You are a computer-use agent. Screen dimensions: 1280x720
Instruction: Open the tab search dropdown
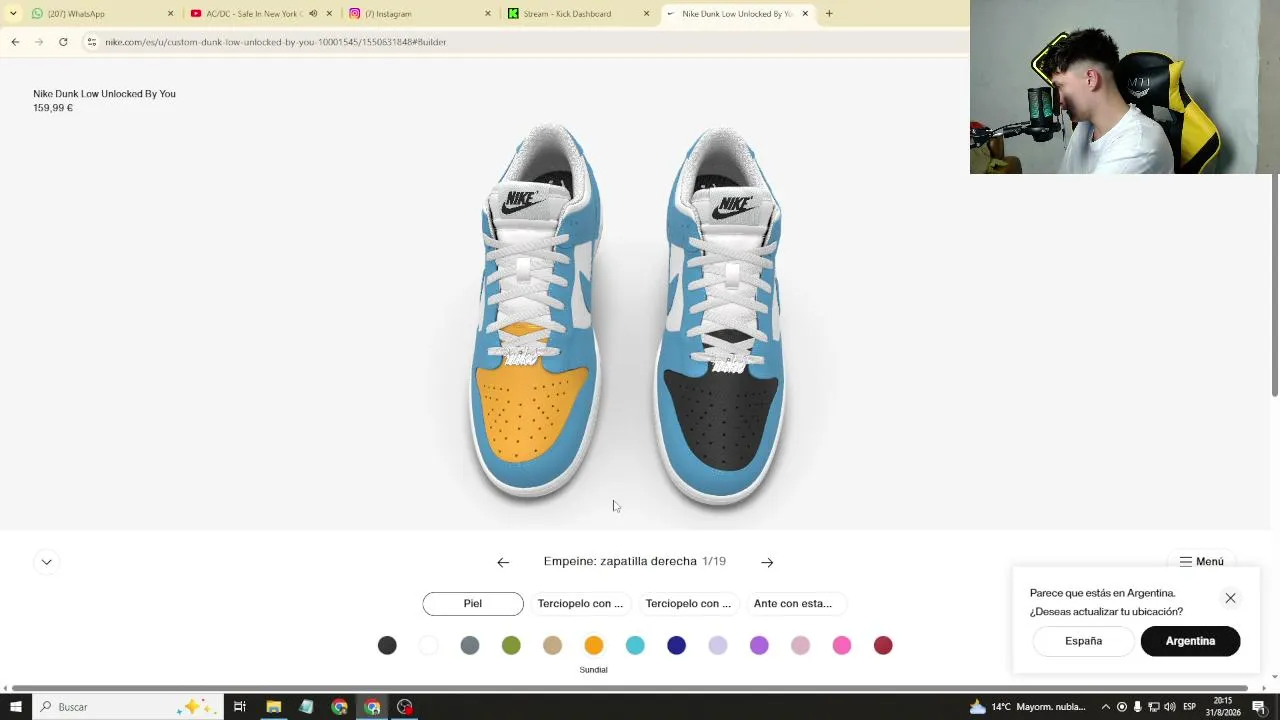[x=13, y=14]
